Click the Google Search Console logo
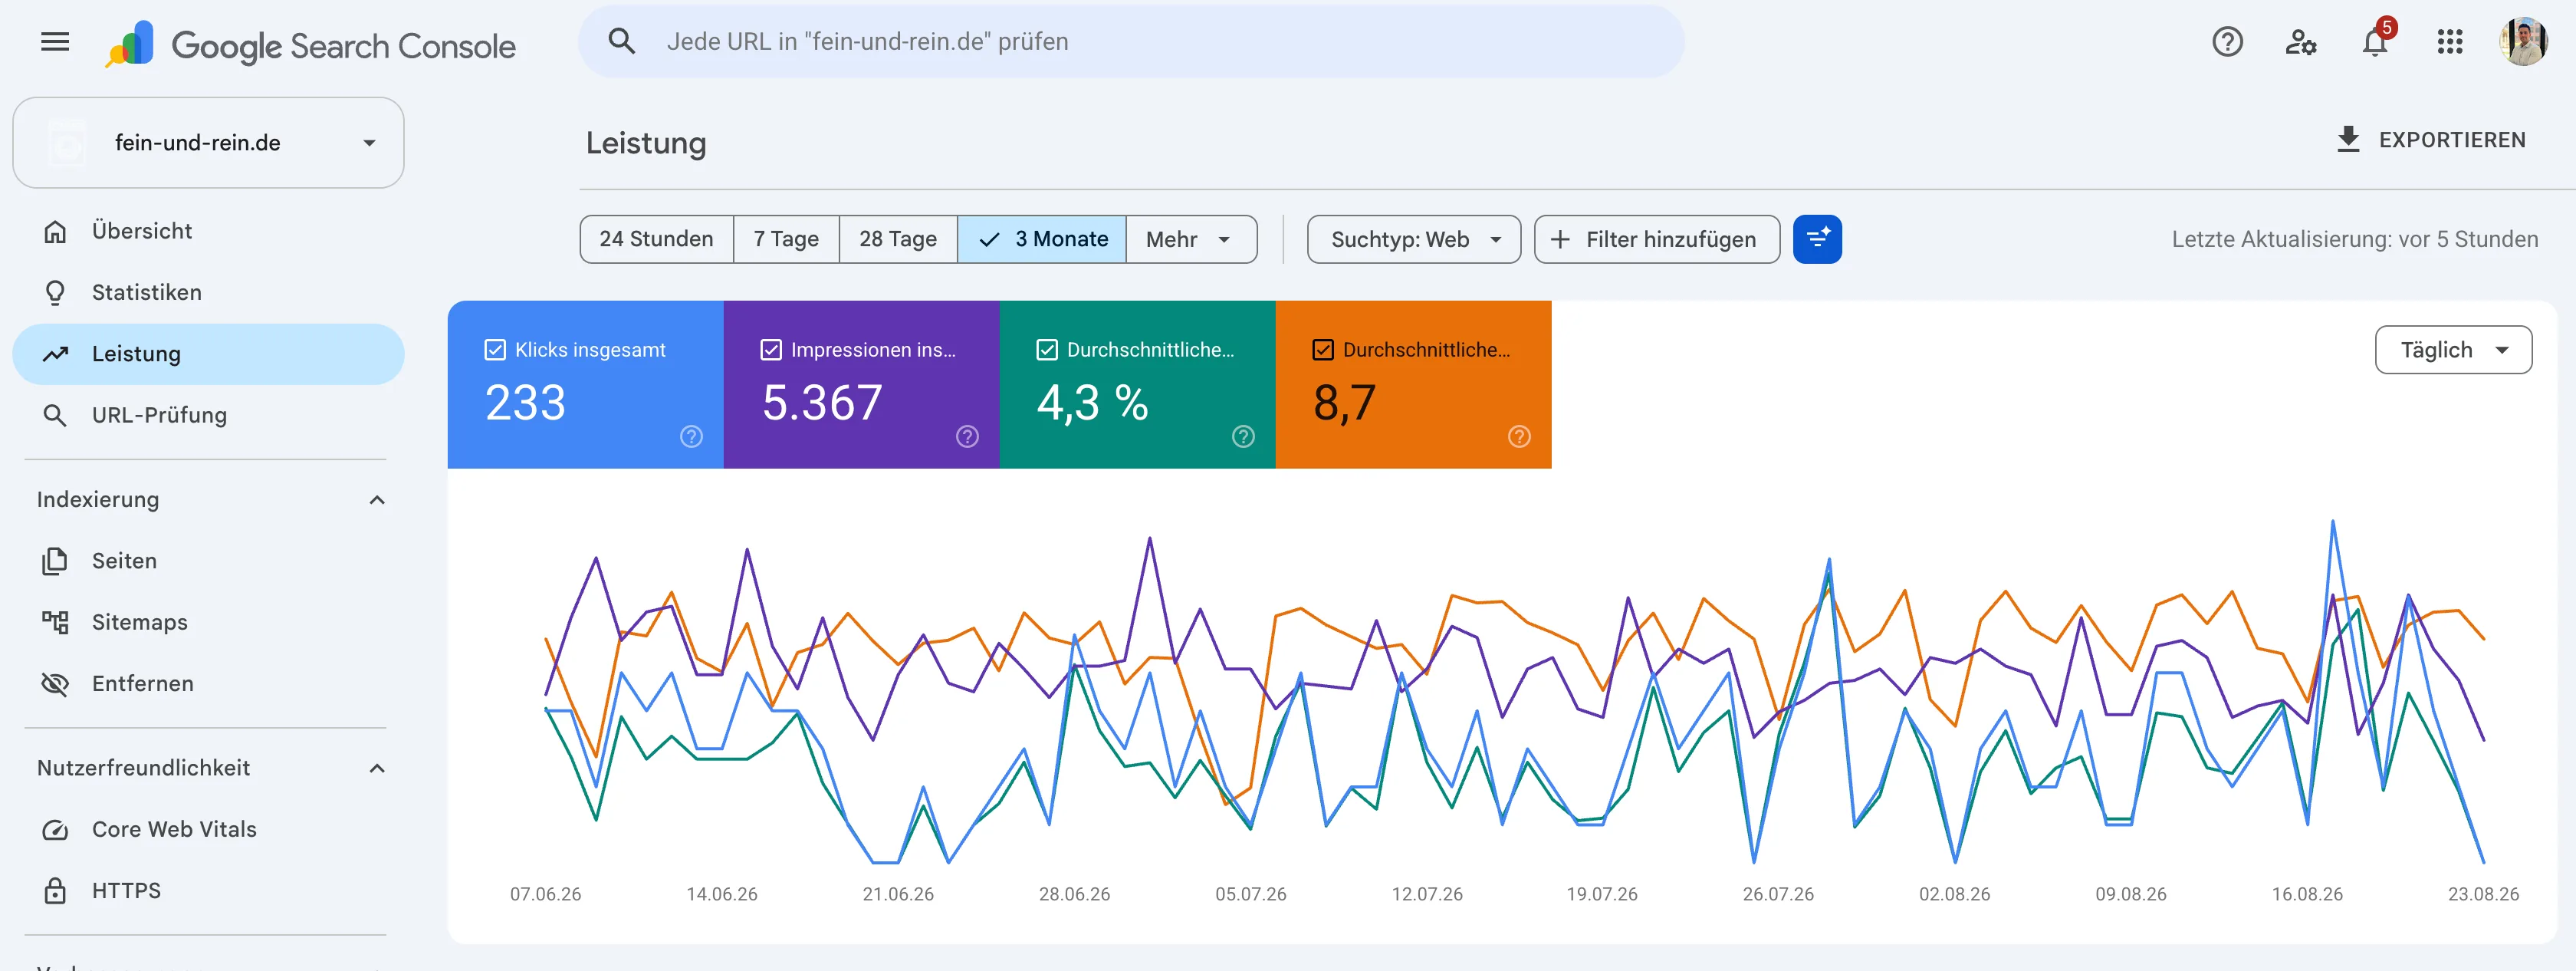Screen dimensions: 2576x971 click(310, 45)
